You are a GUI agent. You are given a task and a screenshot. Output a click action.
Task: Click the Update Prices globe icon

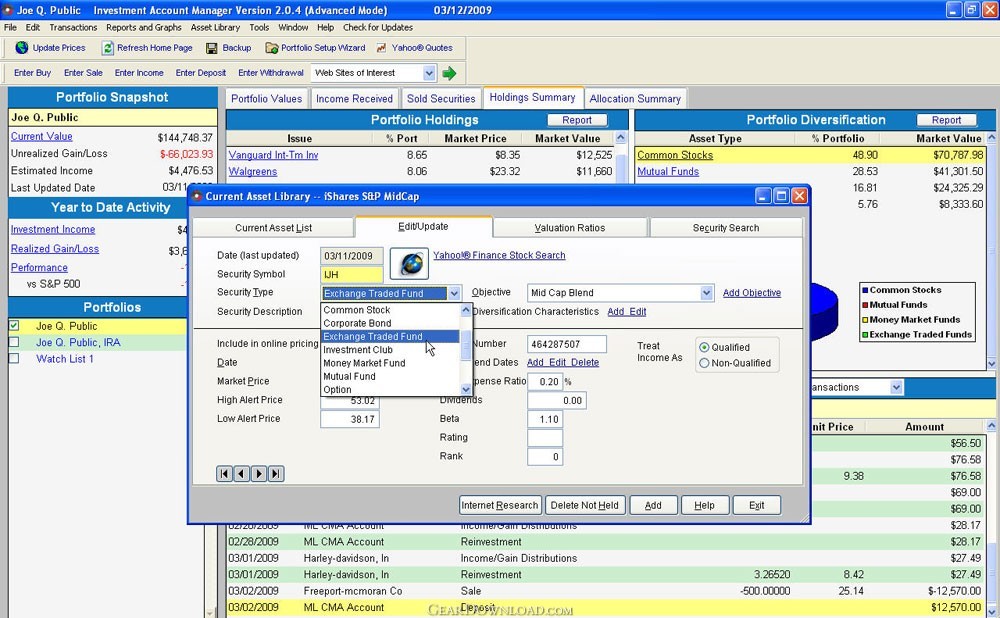(22, 48)
